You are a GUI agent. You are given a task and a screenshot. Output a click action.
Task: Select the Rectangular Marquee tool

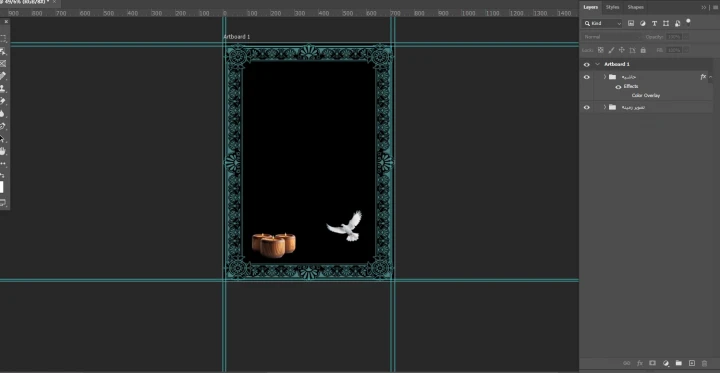pos(3,39)
